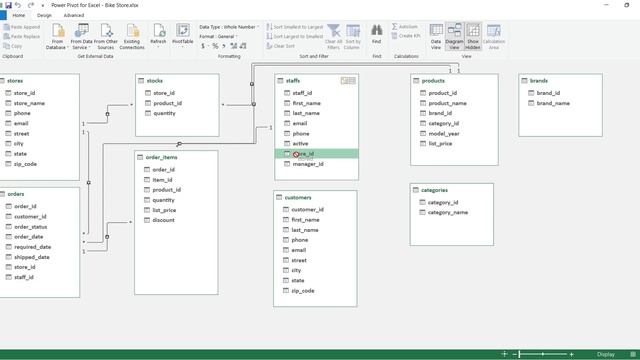Open the Quick Access Toolbar customize arrow
This screenshot has width=640, height=360.
42,6
